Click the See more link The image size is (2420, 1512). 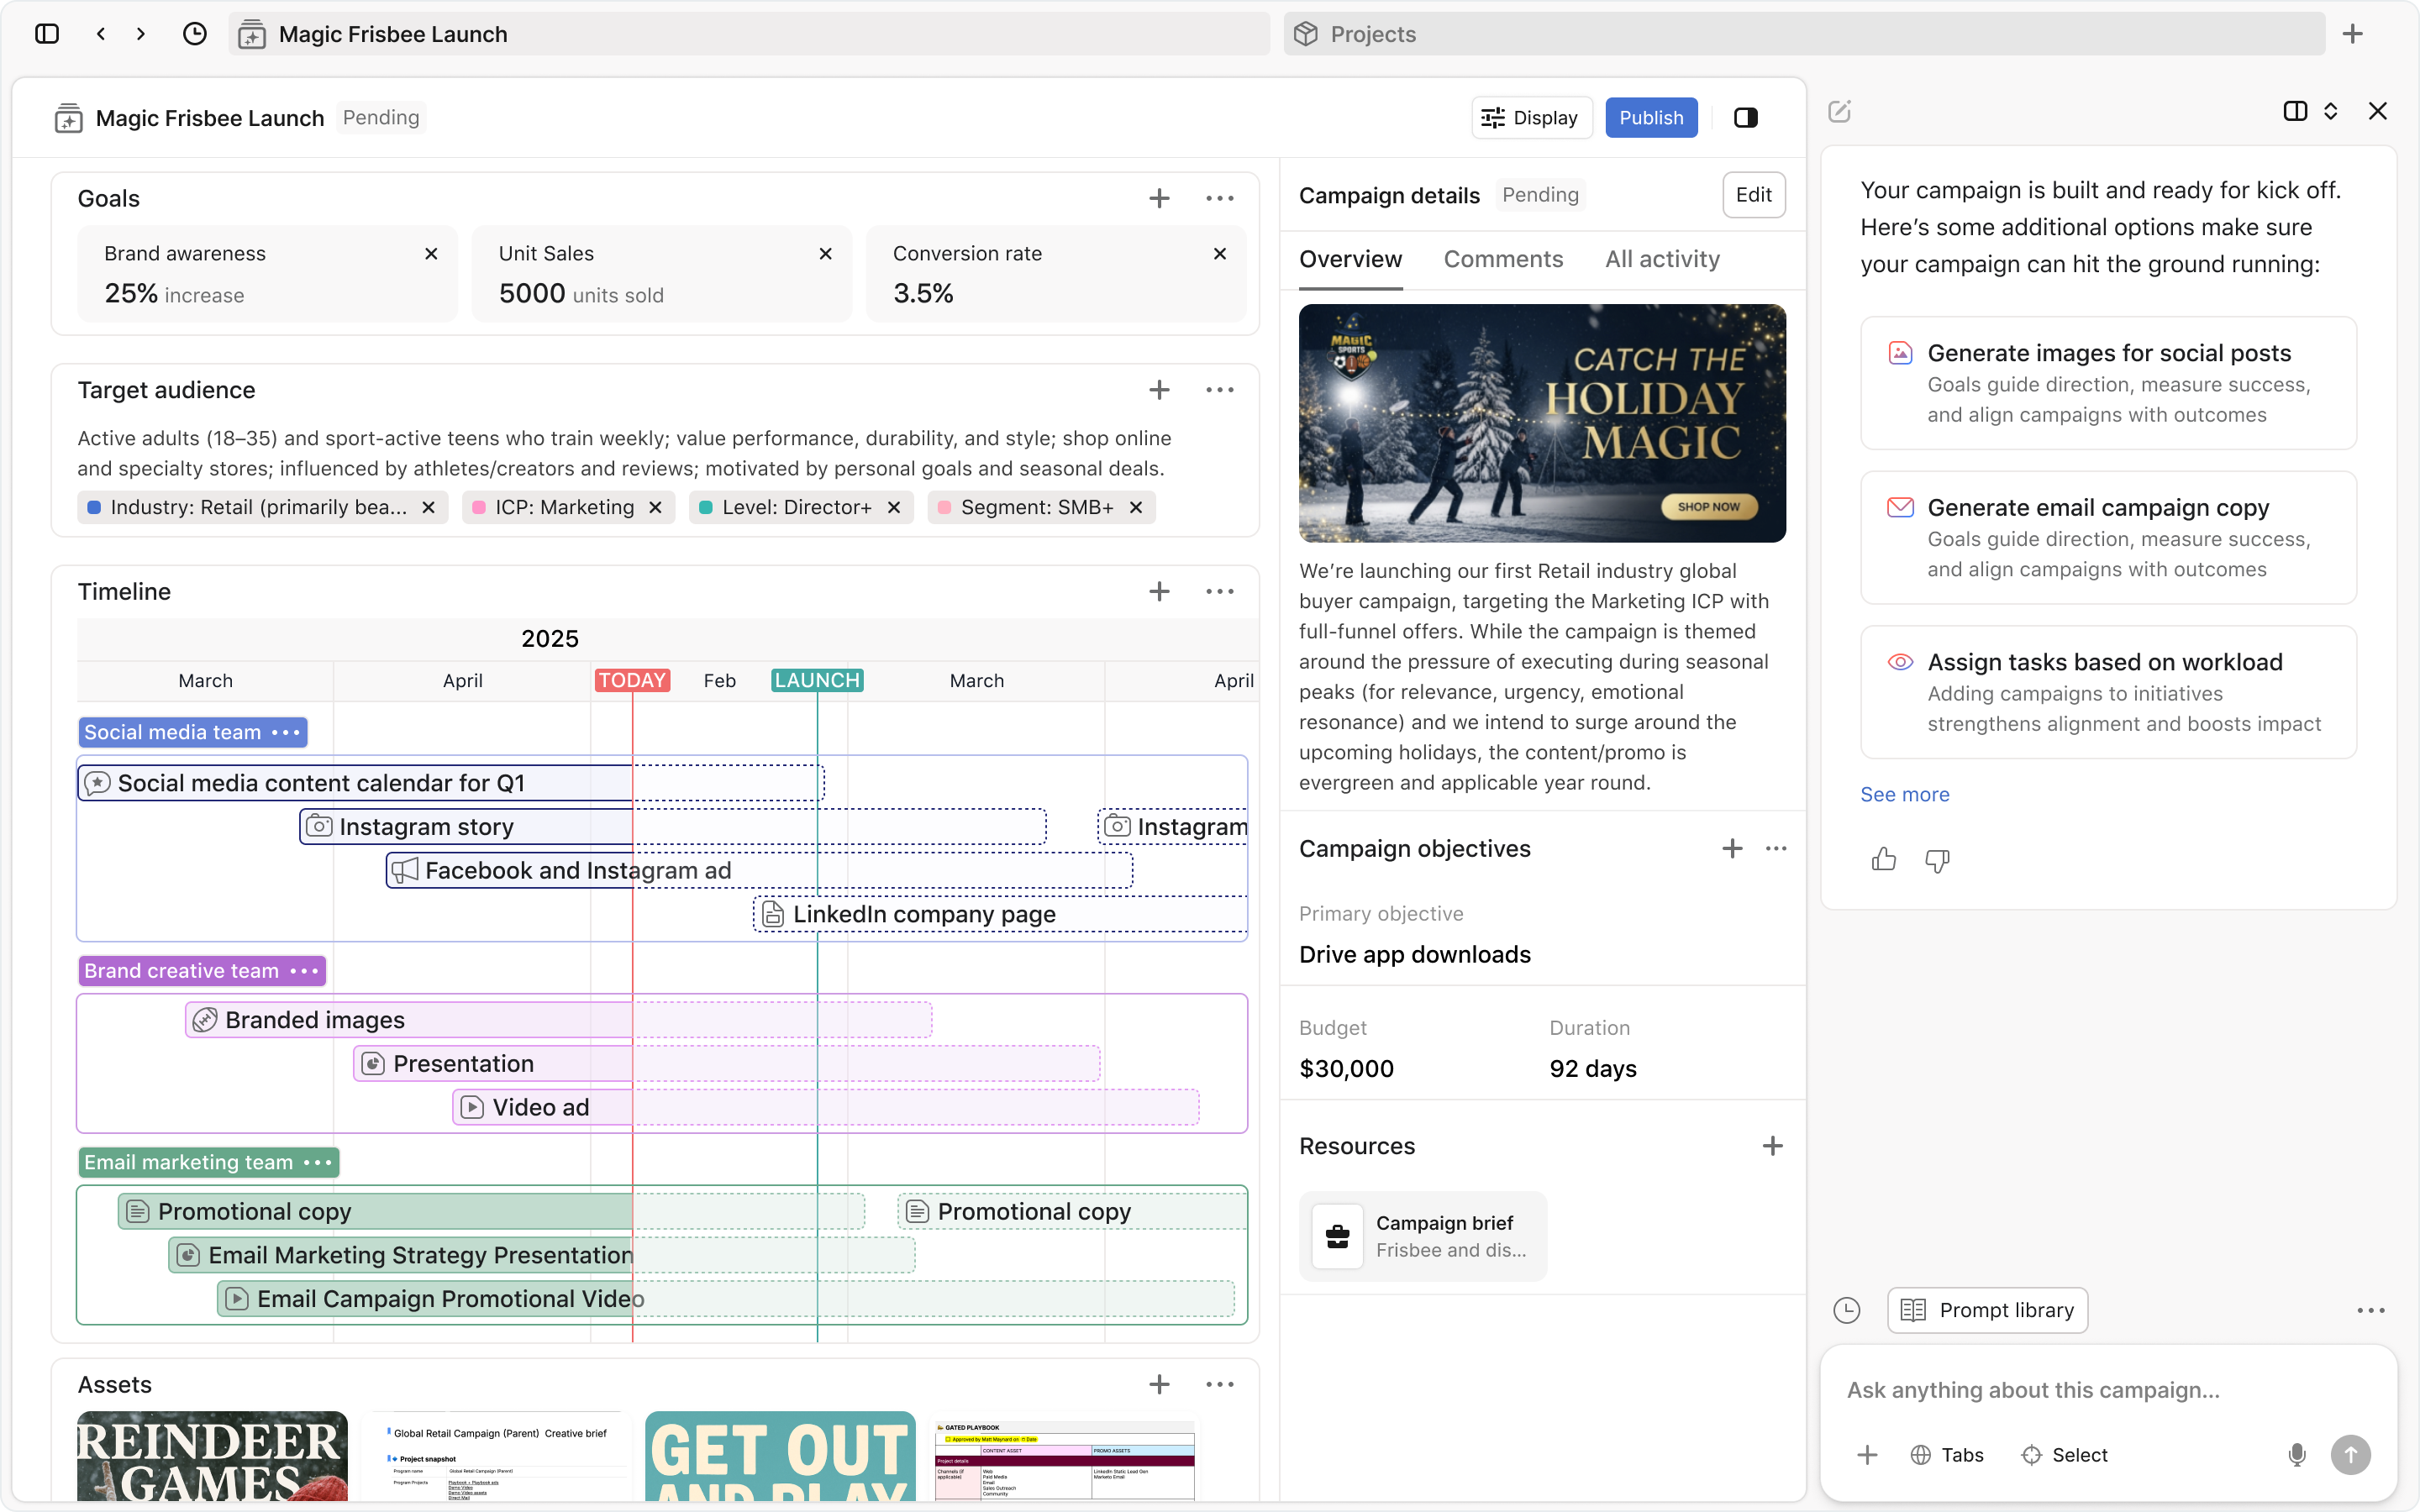[x=1904, y=794]
